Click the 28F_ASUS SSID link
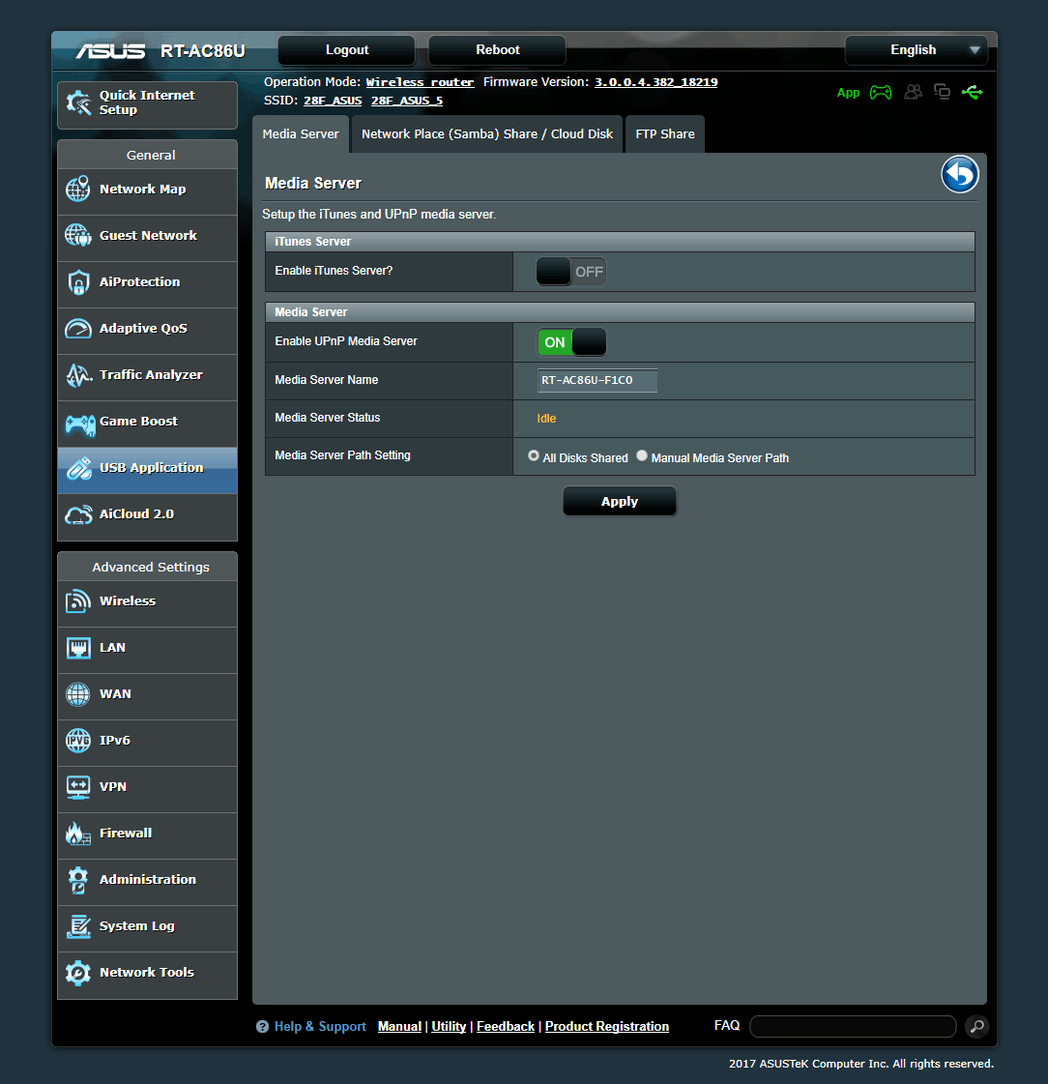This screenshot has width=1048, height=1084. tap(333, 100)
